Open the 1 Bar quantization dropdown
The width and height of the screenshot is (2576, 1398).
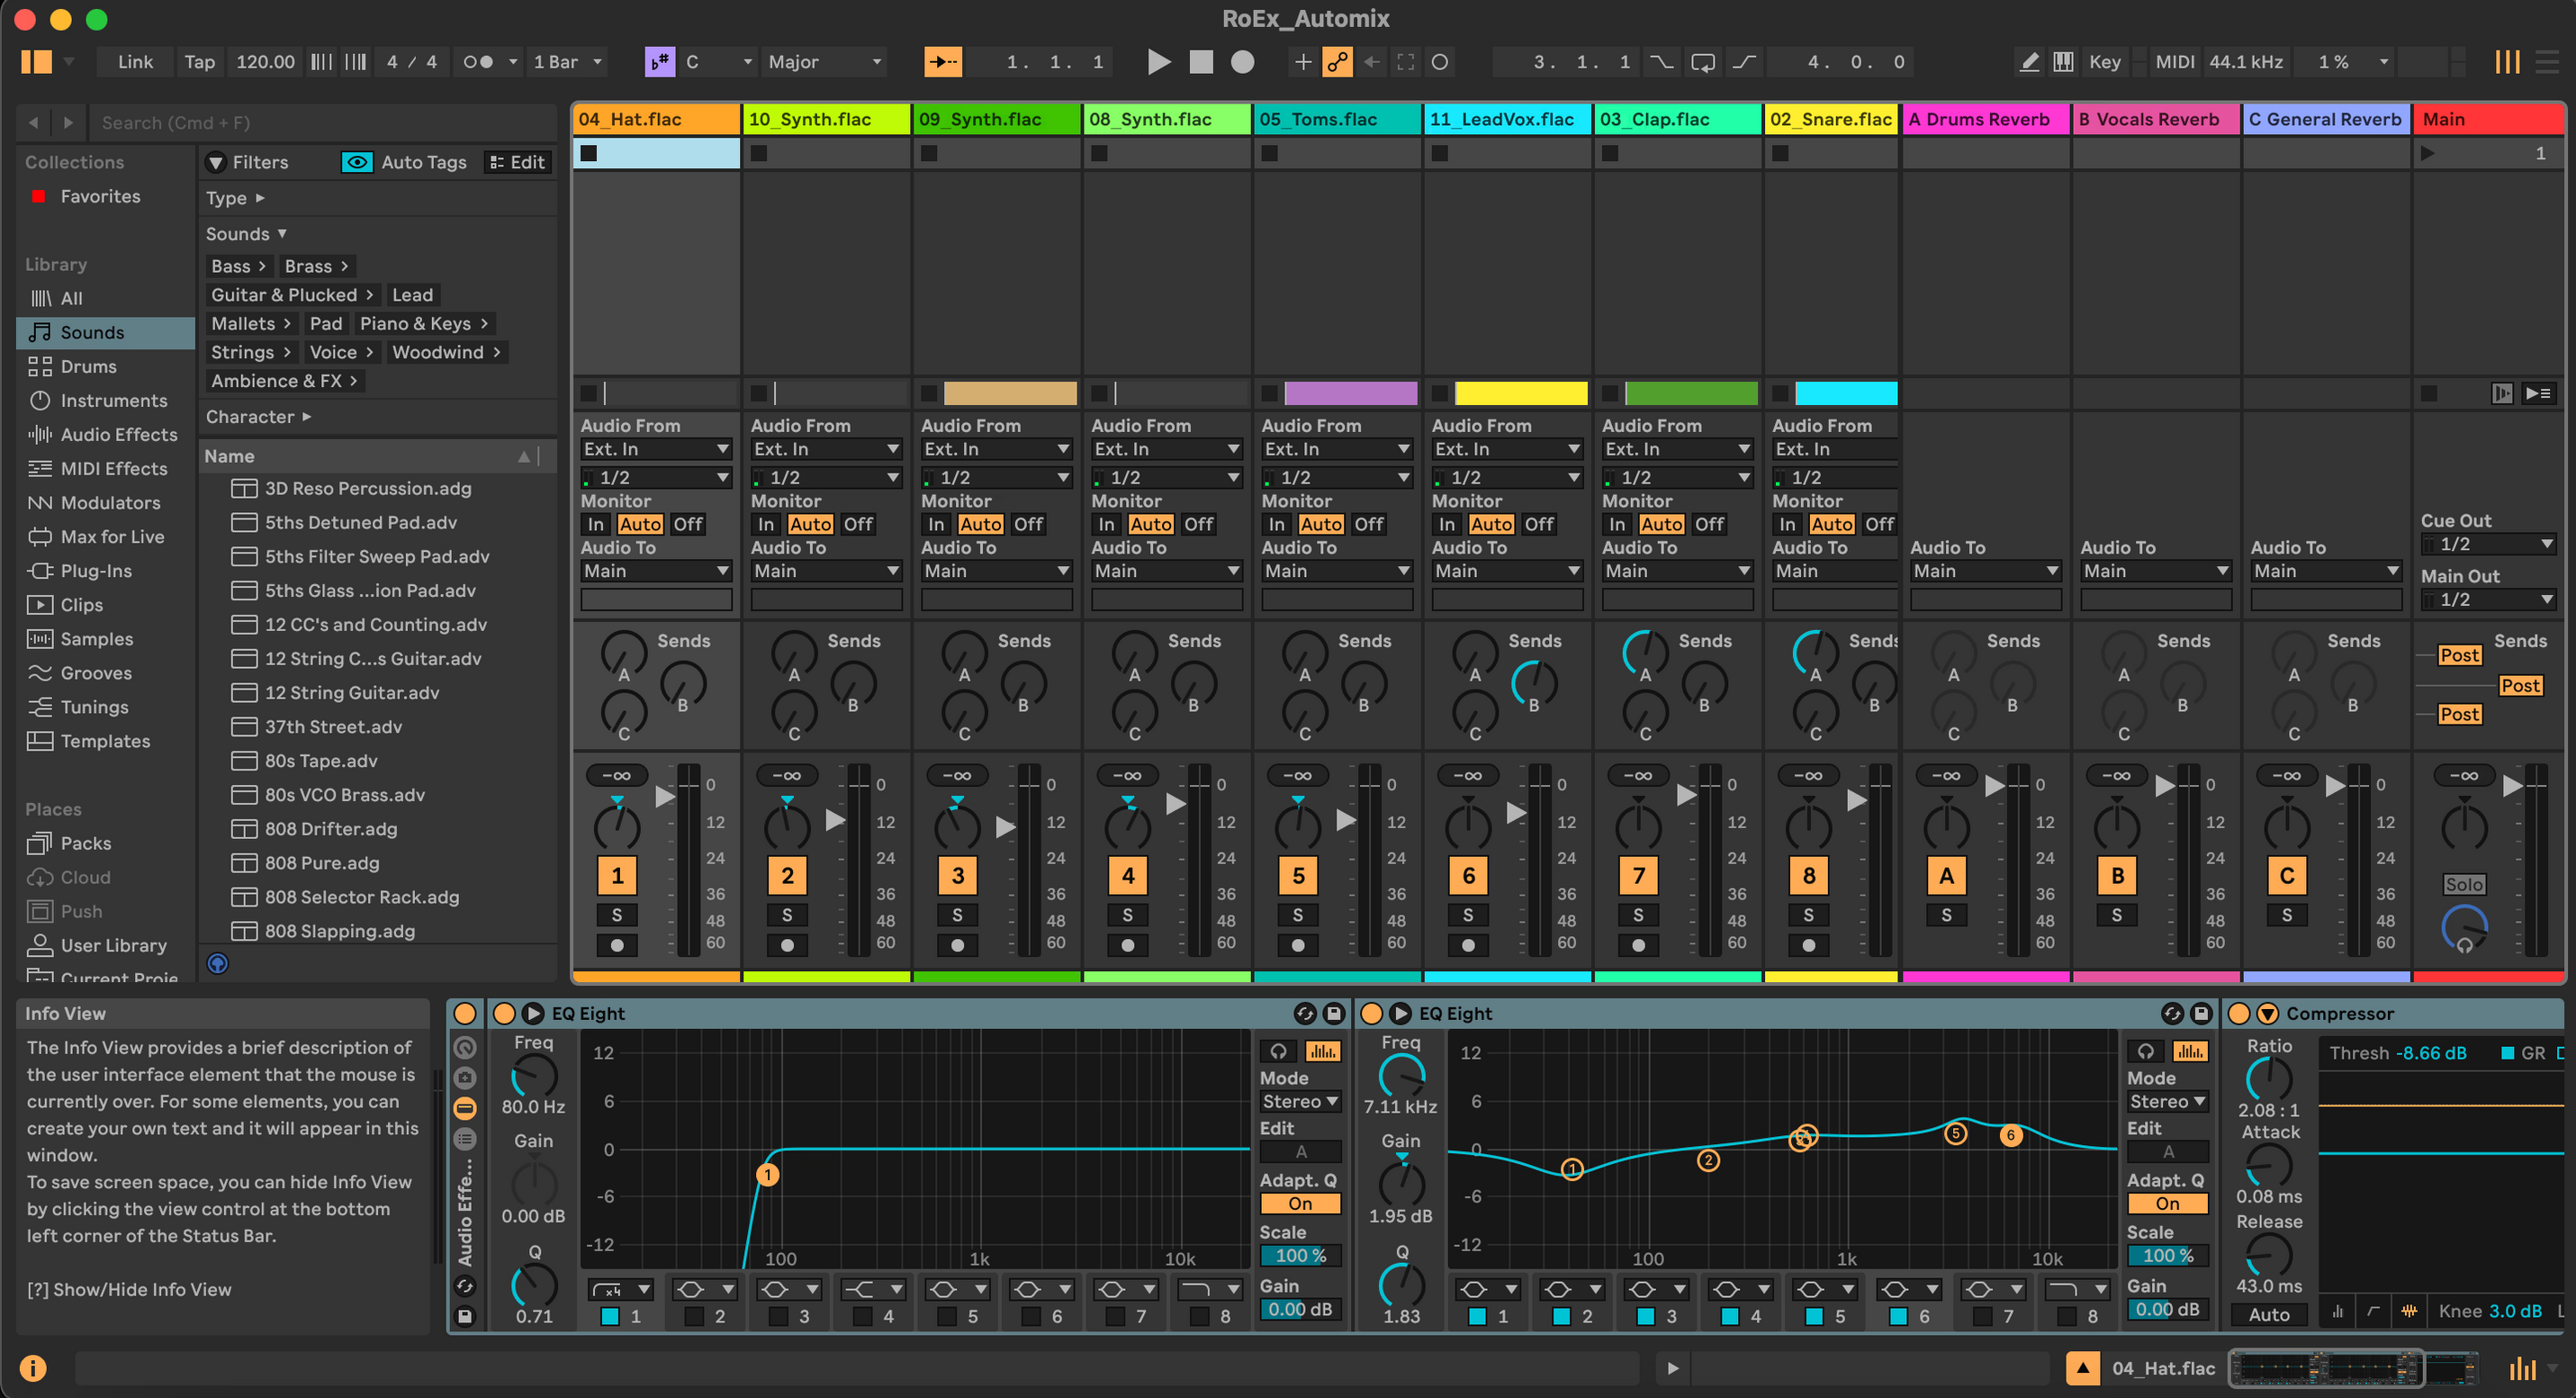(568, 62)
